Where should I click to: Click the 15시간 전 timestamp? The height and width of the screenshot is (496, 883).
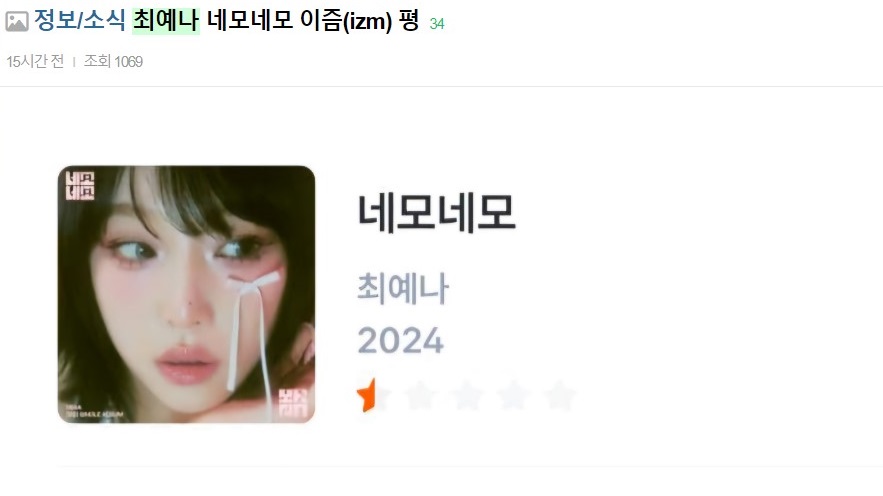35,61
